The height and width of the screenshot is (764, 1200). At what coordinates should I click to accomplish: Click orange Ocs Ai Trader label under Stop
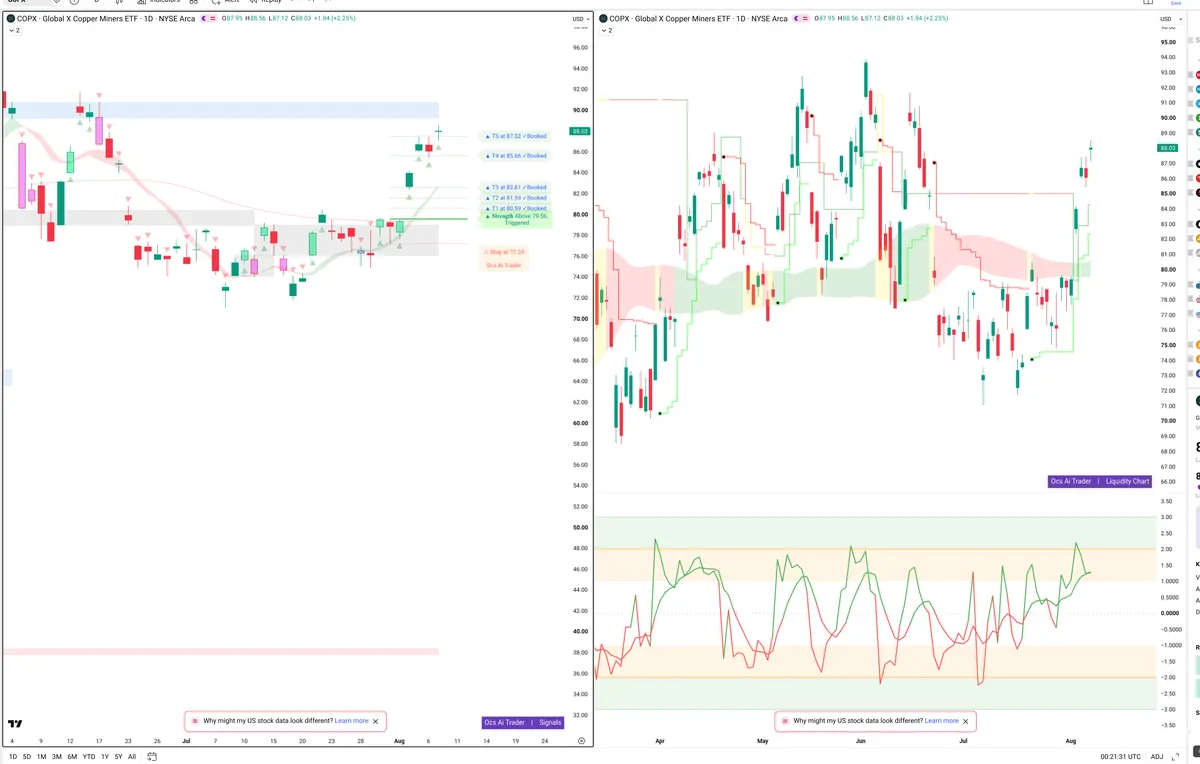click(x=503, y=265)
